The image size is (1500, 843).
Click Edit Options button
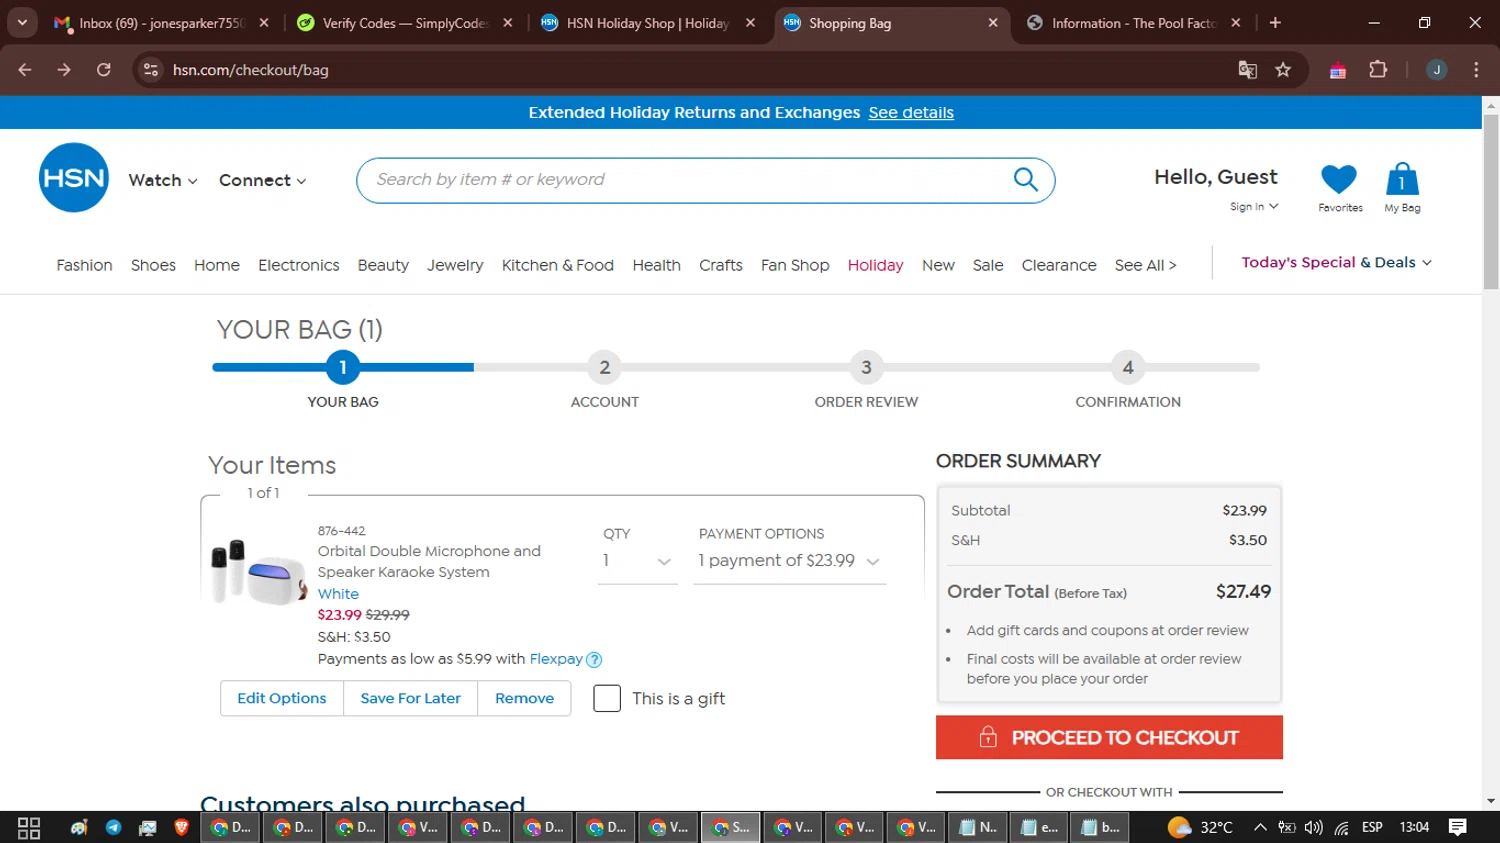[x=282, y=698]
